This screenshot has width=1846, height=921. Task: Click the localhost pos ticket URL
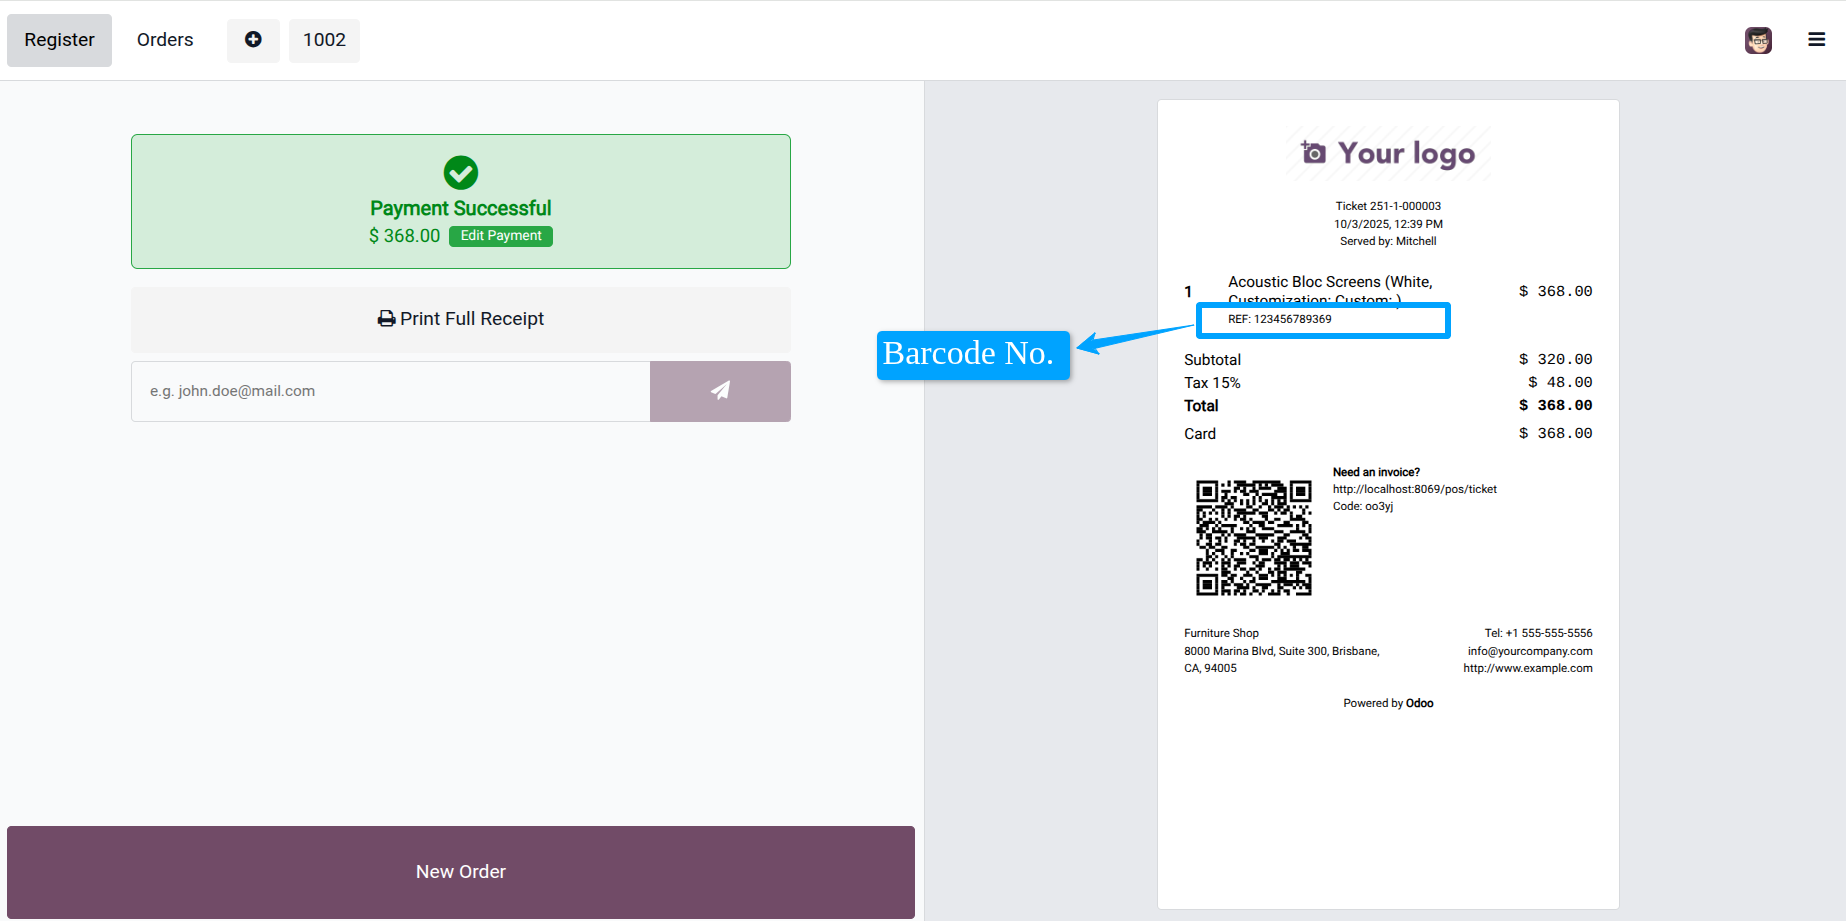[x=1414, y=489]
